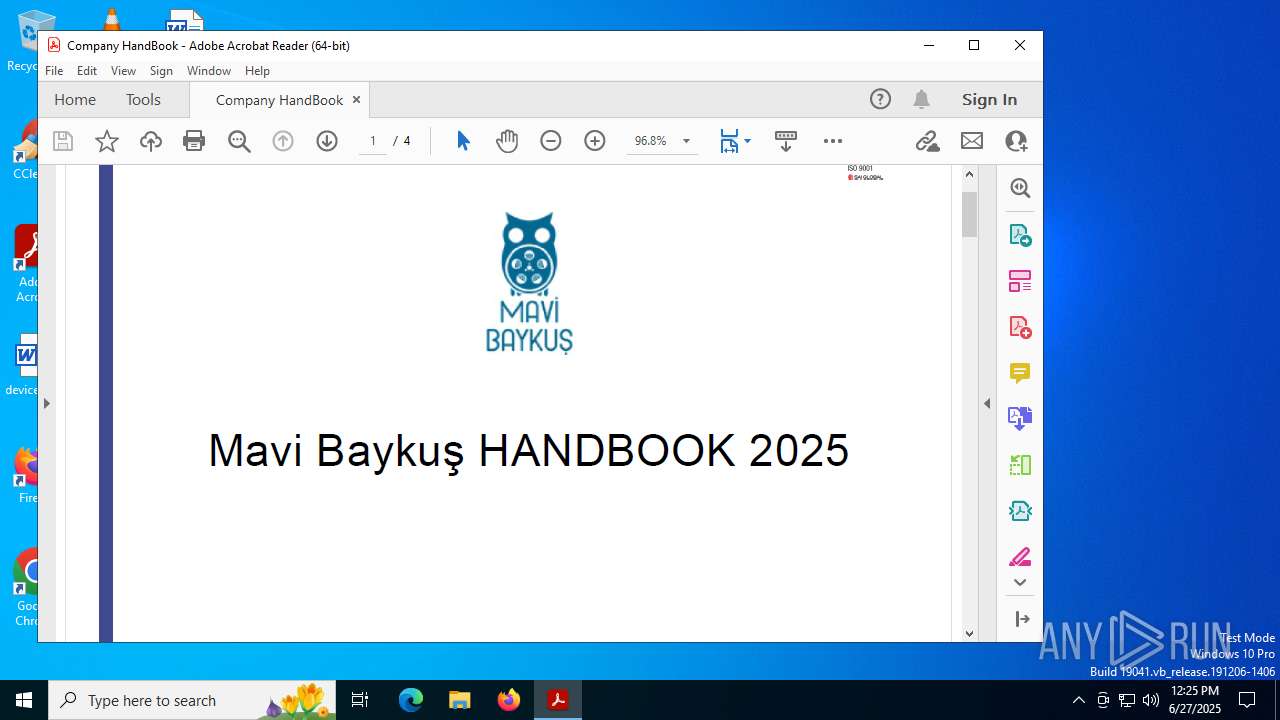Open the Compress PDF tool in right pane
The image size is (1280, 720).
click(1020, 510)
